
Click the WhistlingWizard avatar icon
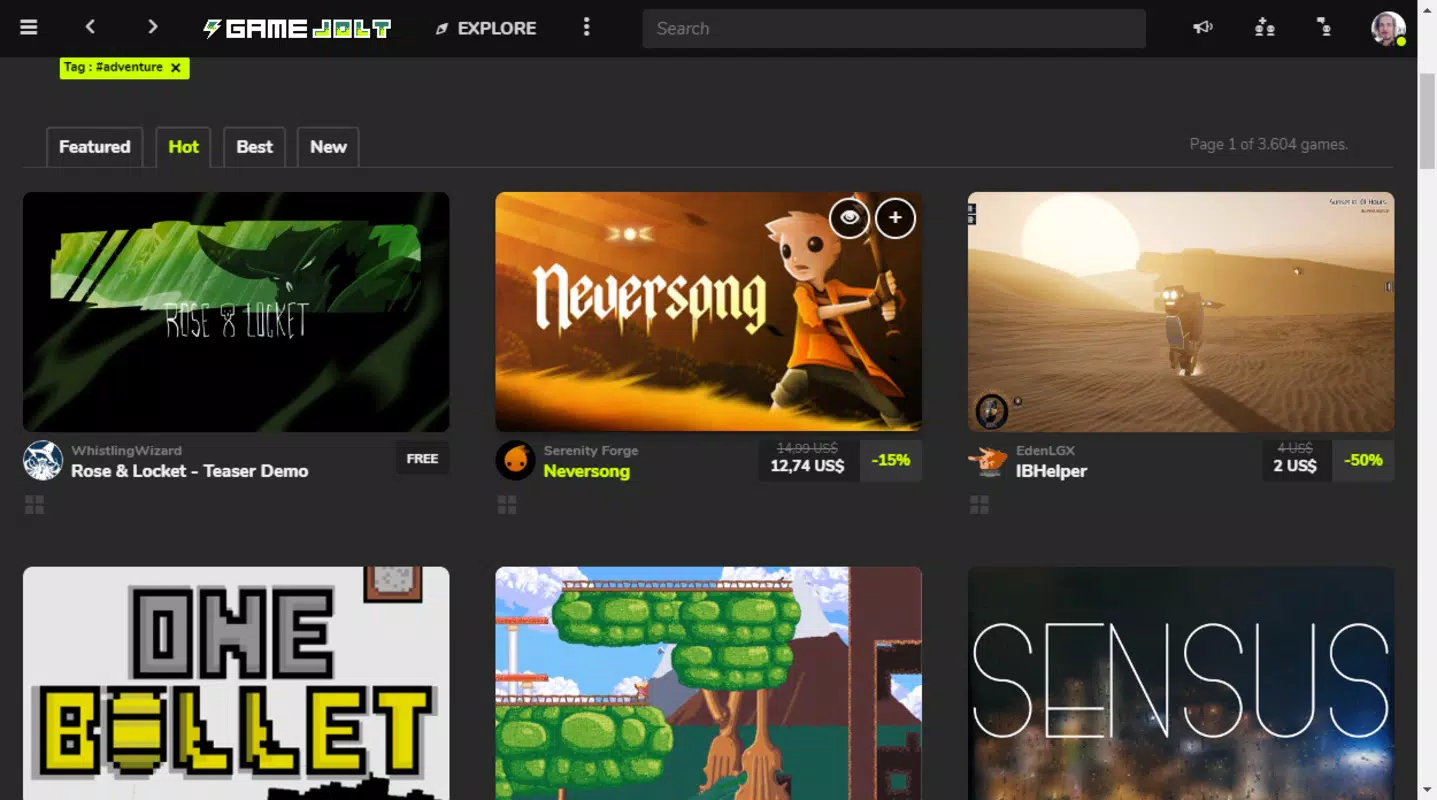43,461
